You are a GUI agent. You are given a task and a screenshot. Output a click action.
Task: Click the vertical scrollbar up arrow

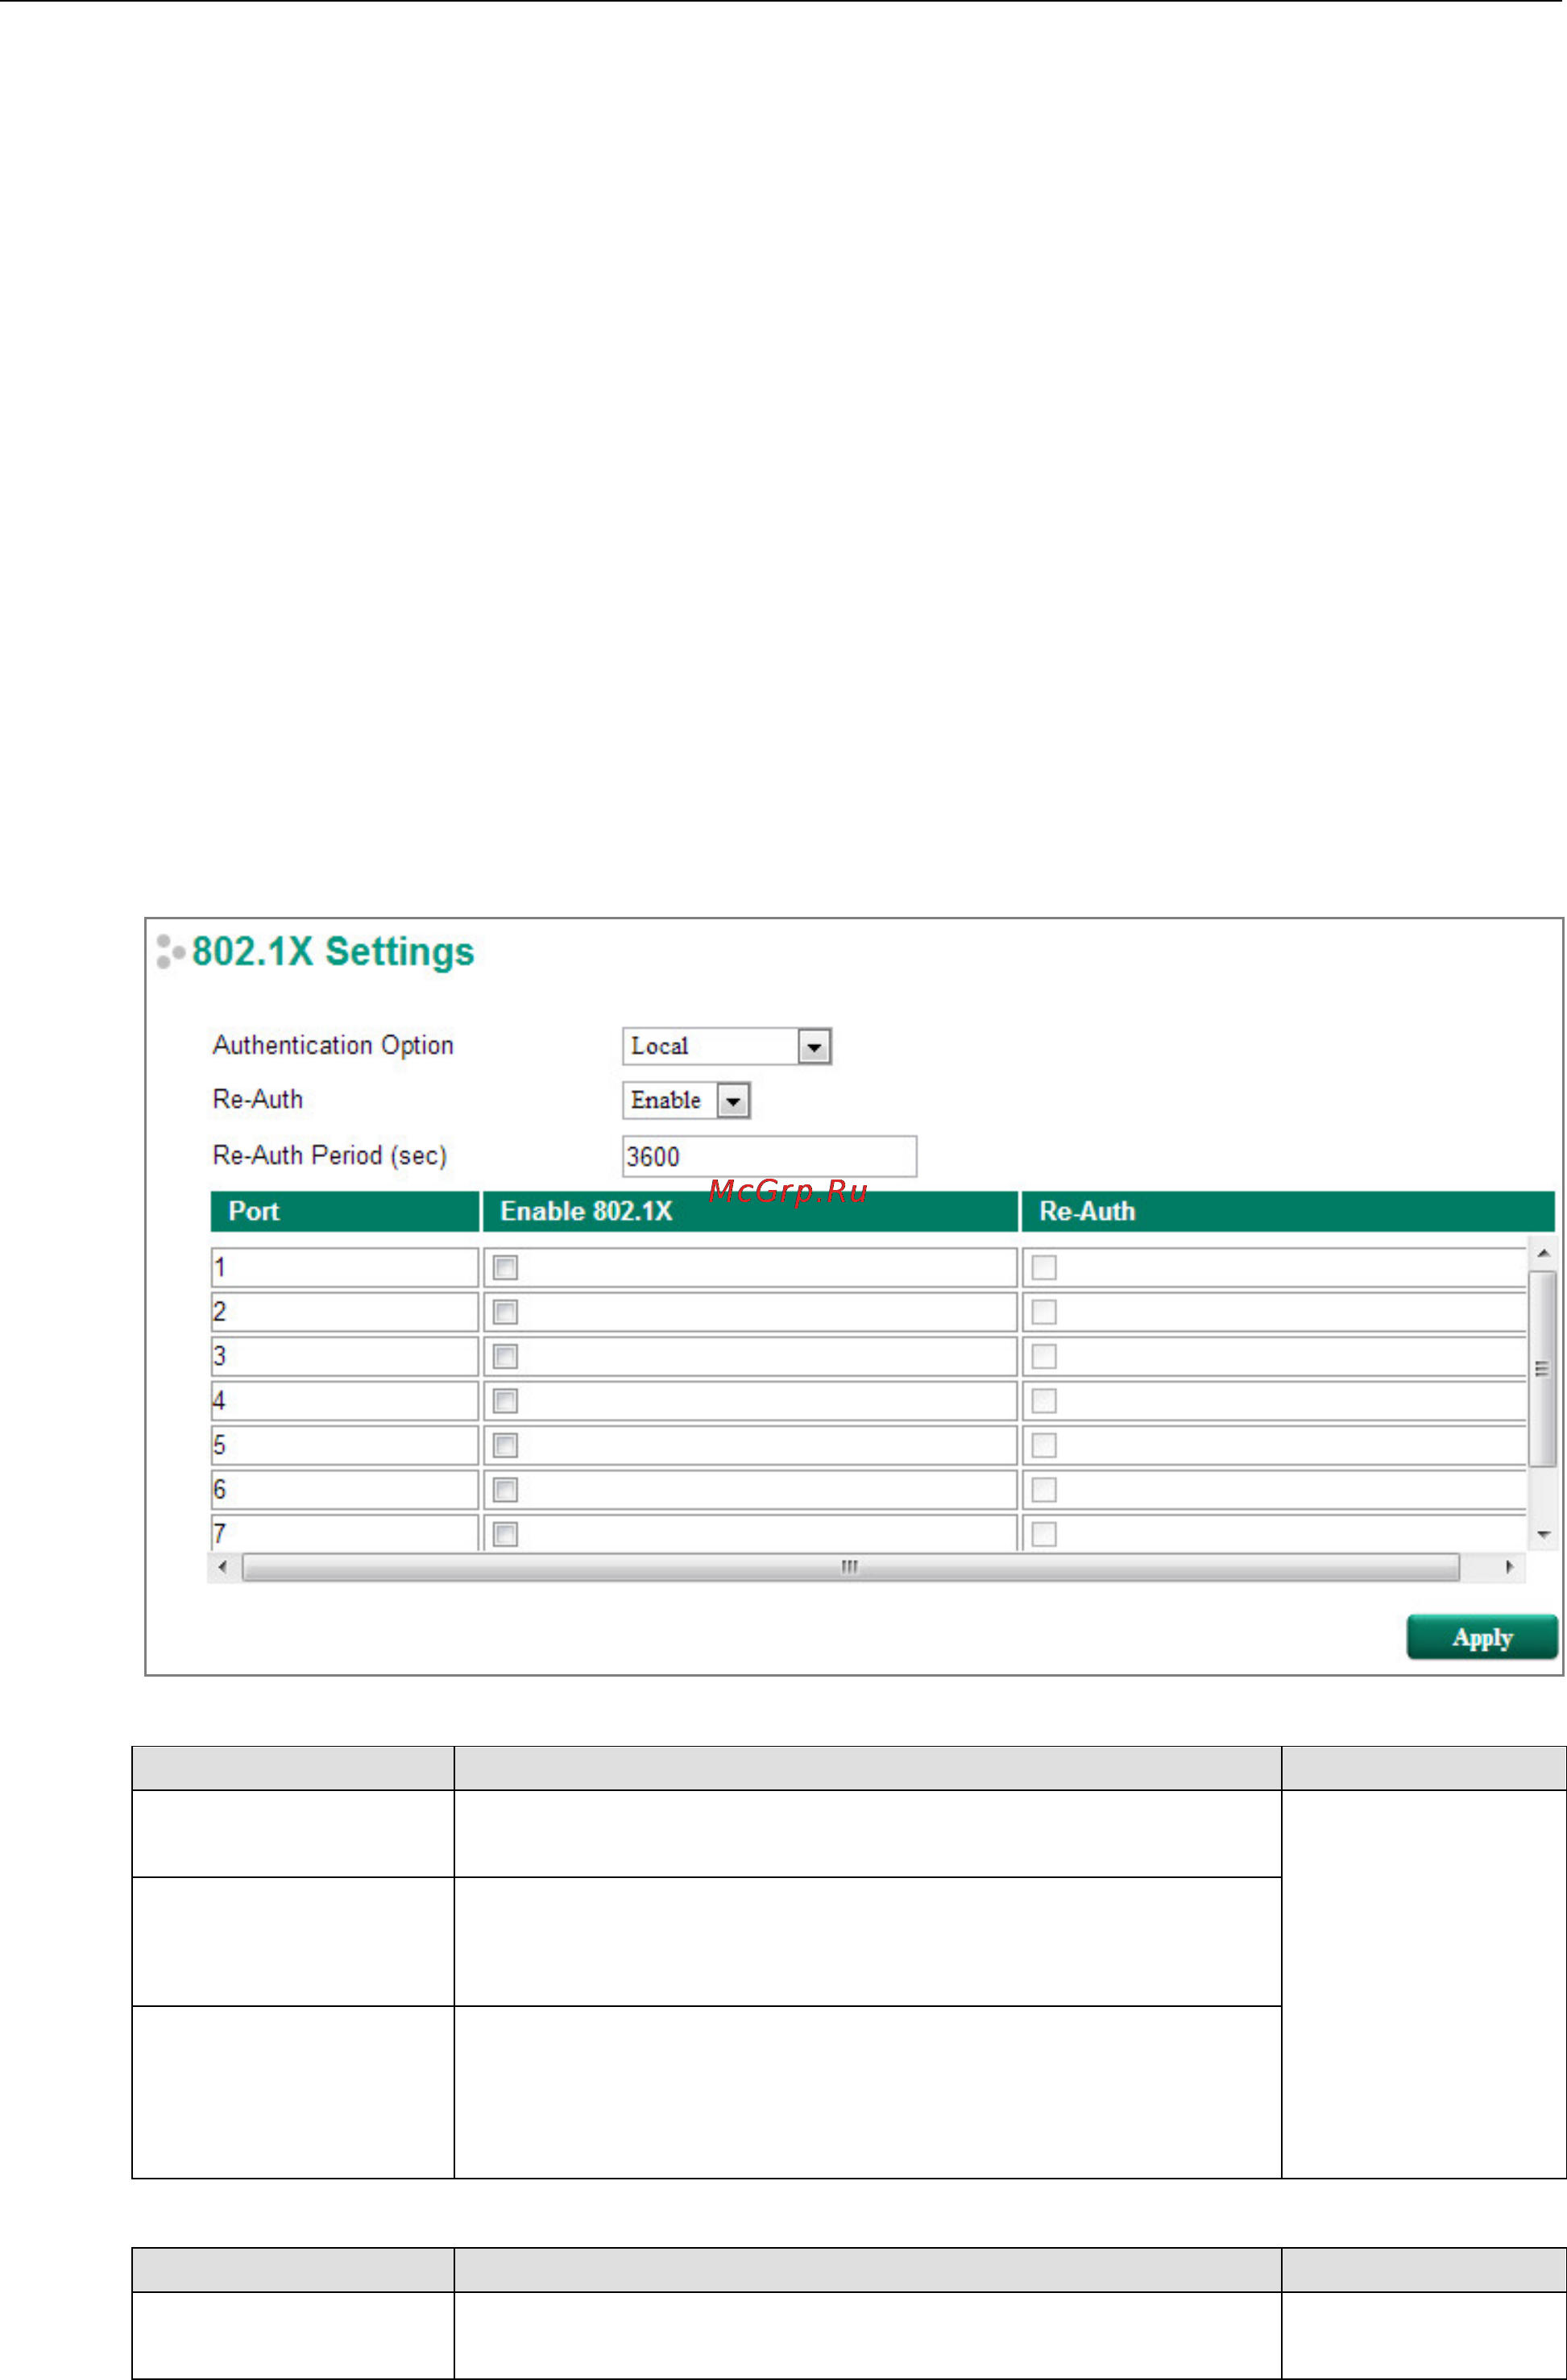point(1543,1253)
